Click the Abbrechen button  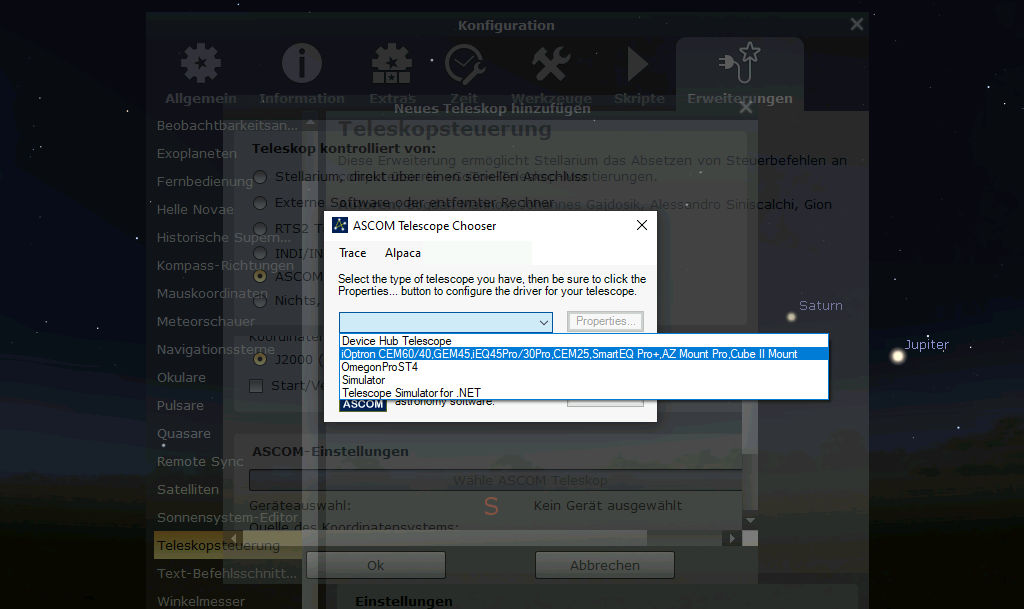coord(604,565)
